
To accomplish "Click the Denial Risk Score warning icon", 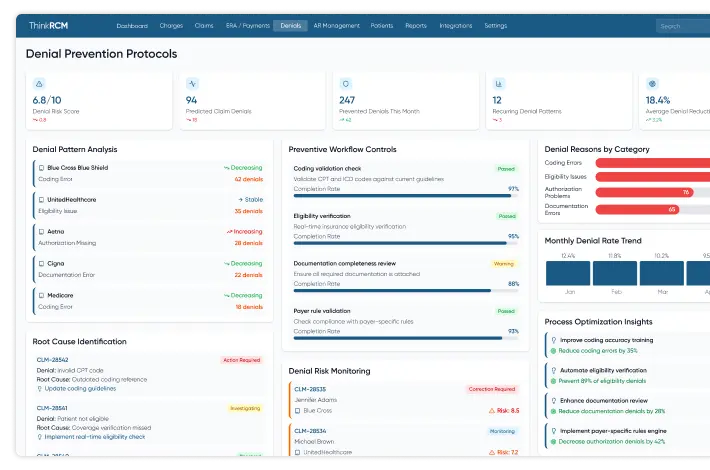I will point(39,84).
